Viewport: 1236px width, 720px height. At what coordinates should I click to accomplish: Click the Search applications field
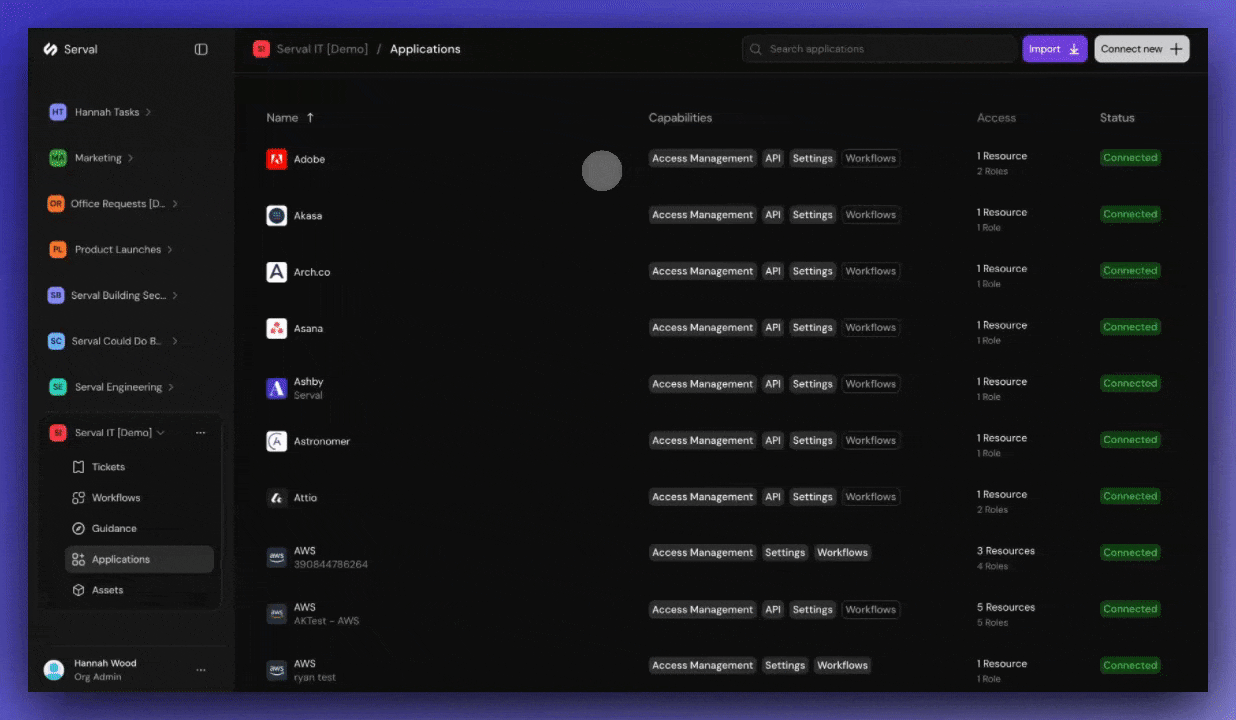point(878,48)
